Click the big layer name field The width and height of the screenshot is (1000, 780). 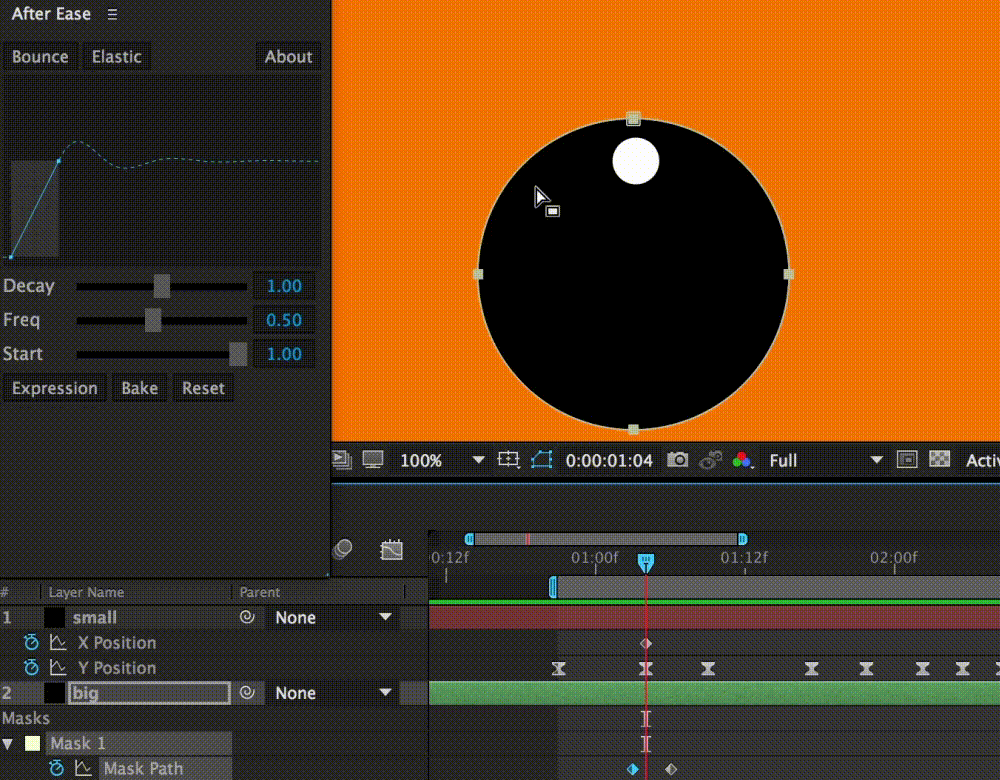[x=149, y=693]
